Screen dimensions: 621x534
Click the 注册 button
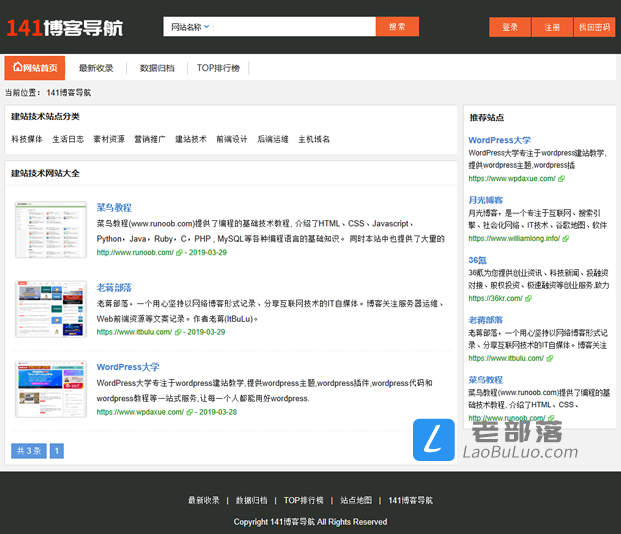552,27
